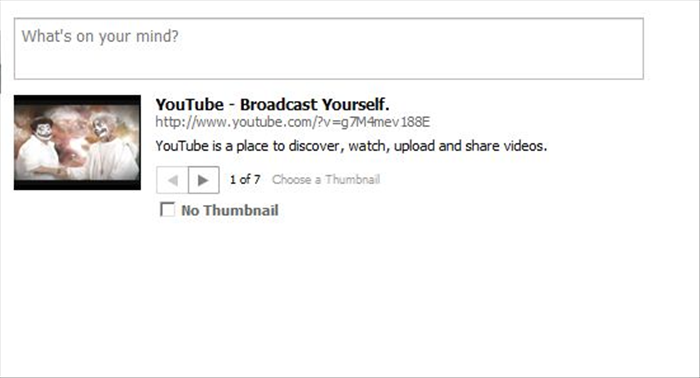Click the youtube.com URL text
The height and width of the screenshot is (378, 700).
[x=292, y=122]
